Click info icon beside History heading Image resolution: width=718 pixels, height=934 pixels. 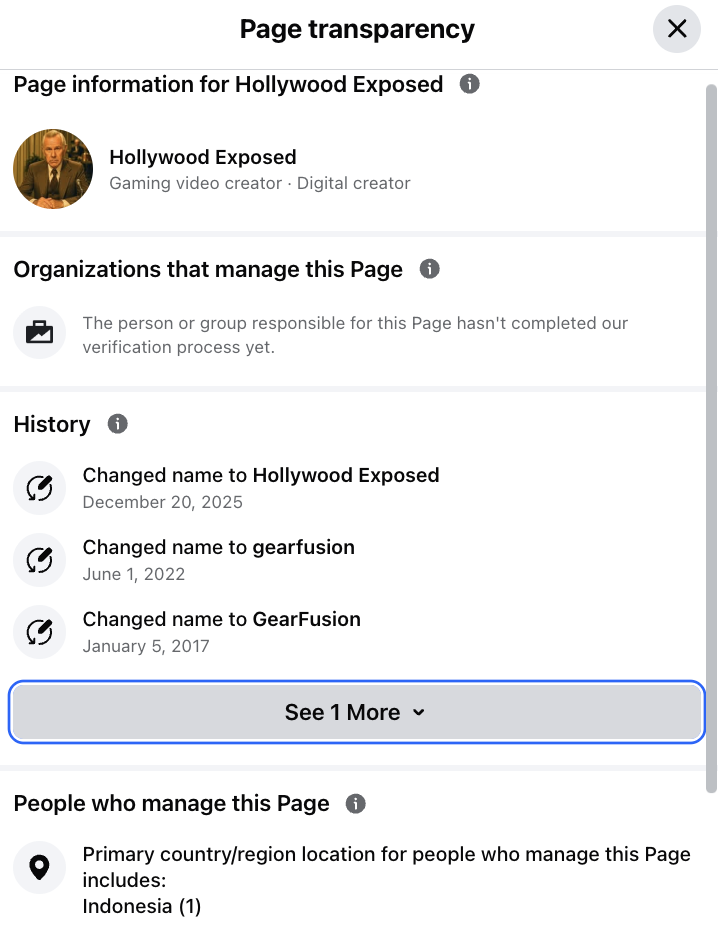(x=117, y=424)
